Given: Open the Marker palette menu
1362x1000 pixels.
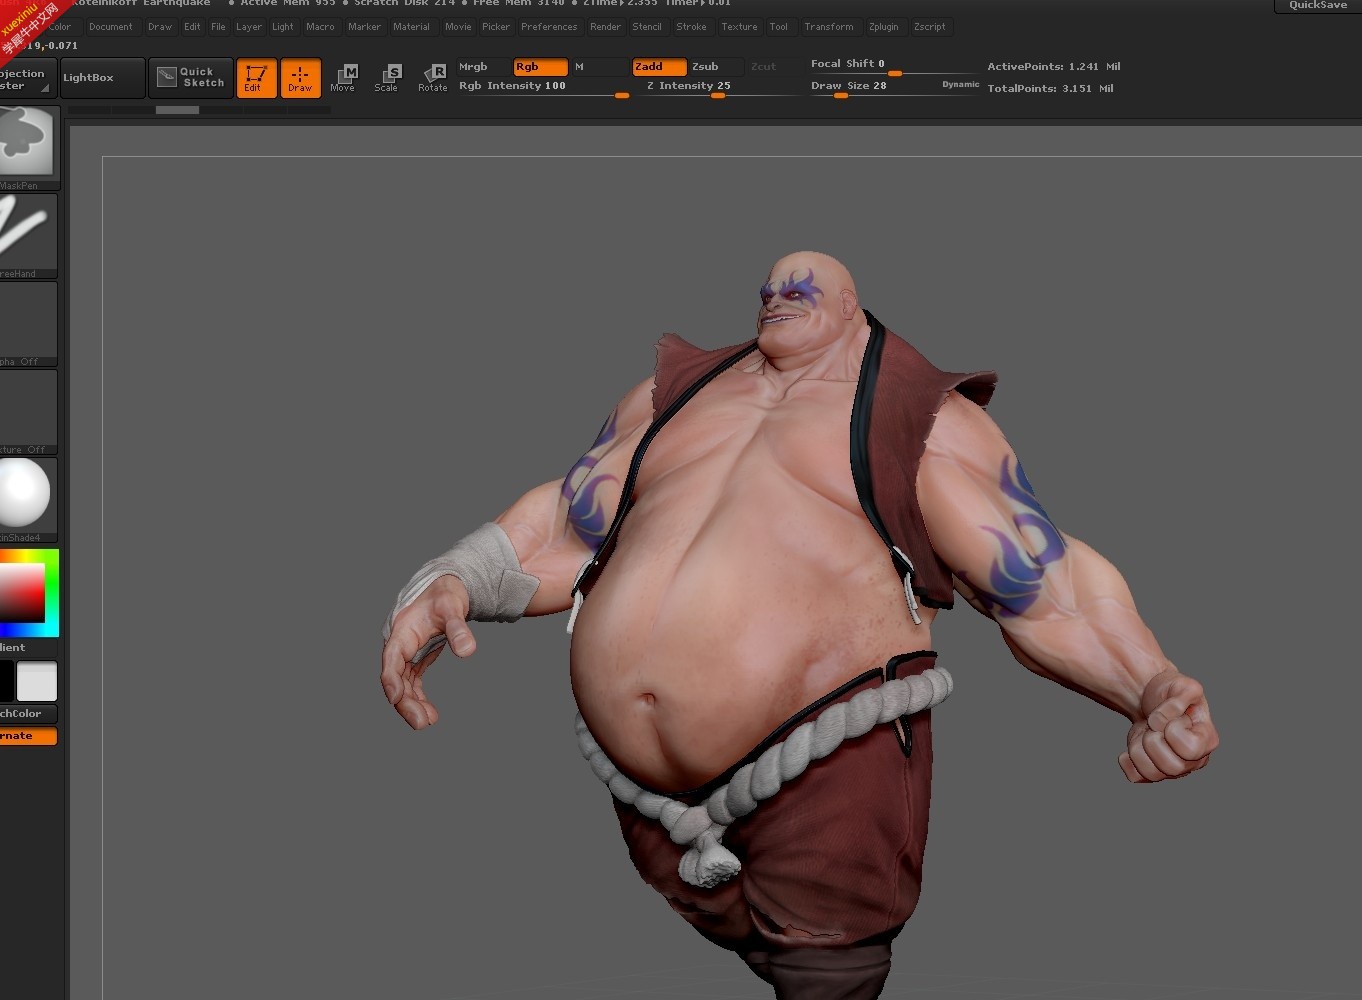Looking at the screenshot, I should point(364,27).
